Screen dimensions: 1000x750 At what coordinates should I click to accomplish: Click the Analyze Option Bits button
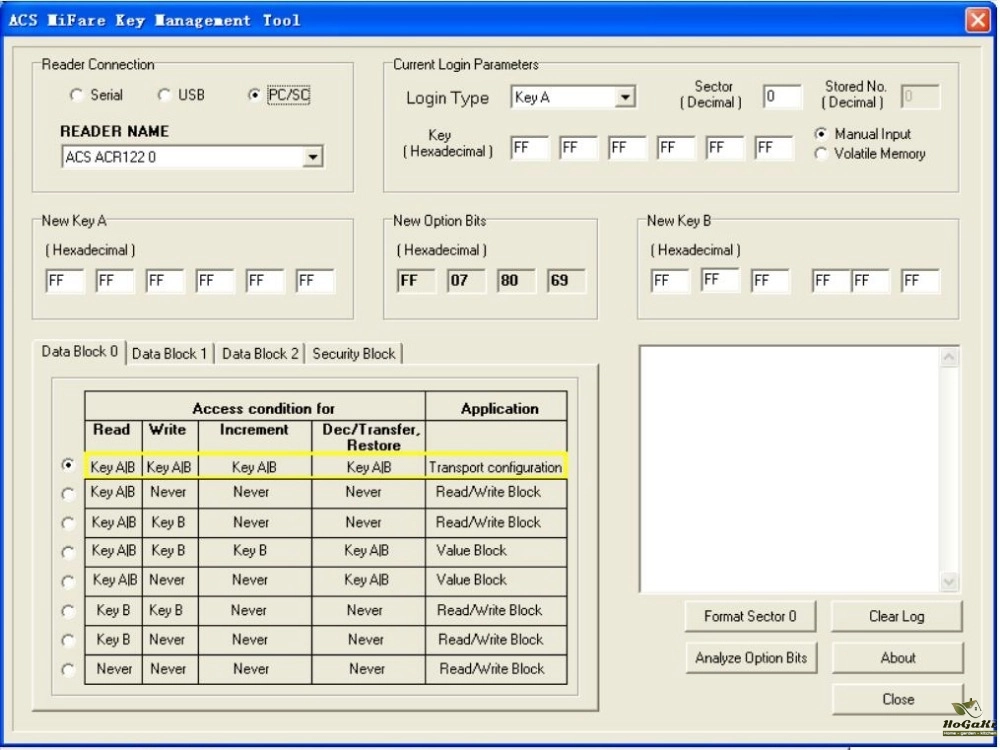click(x=750, y=658)
